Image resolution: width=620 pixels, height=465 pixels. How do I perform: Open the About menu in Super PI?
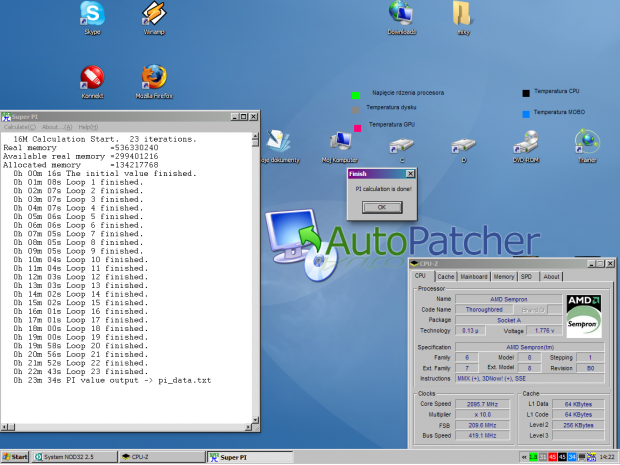[x=57, y=127]
